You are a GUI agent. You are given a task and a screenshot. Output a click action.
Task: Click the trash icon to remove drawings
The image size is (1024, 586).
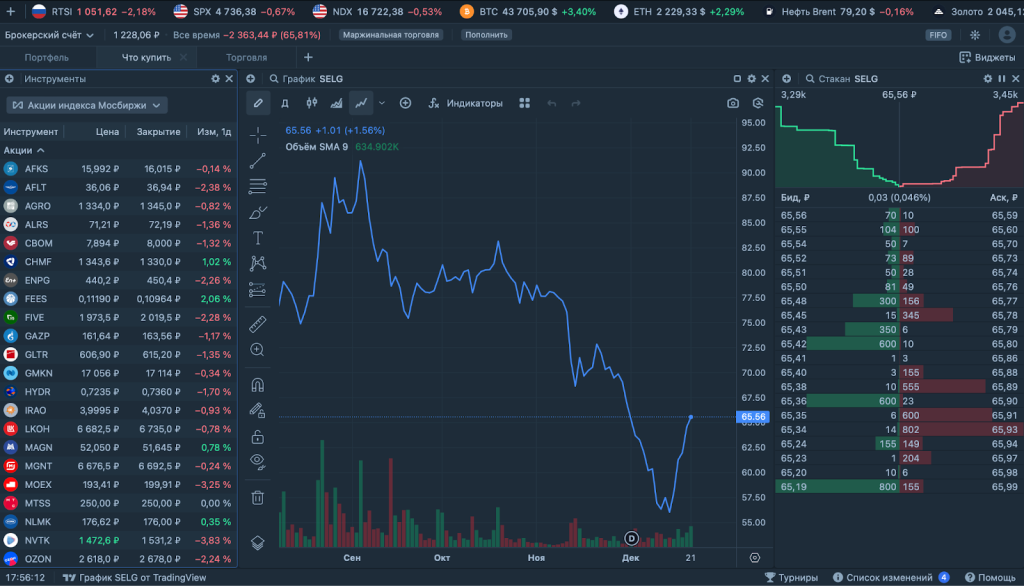tap(258, 497)
